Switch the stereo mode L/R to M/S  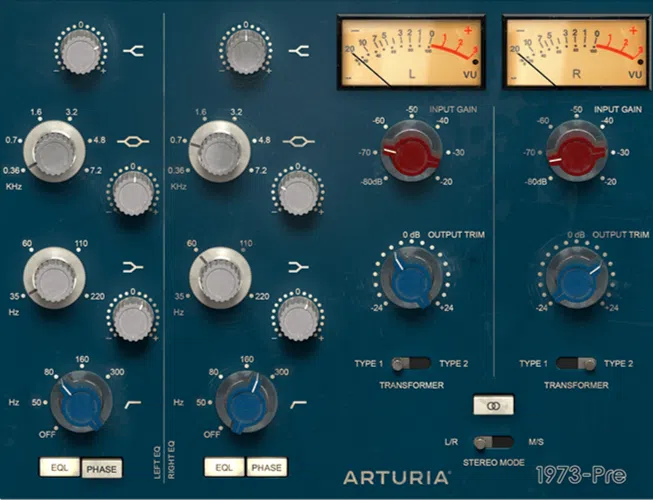[489, 441]
